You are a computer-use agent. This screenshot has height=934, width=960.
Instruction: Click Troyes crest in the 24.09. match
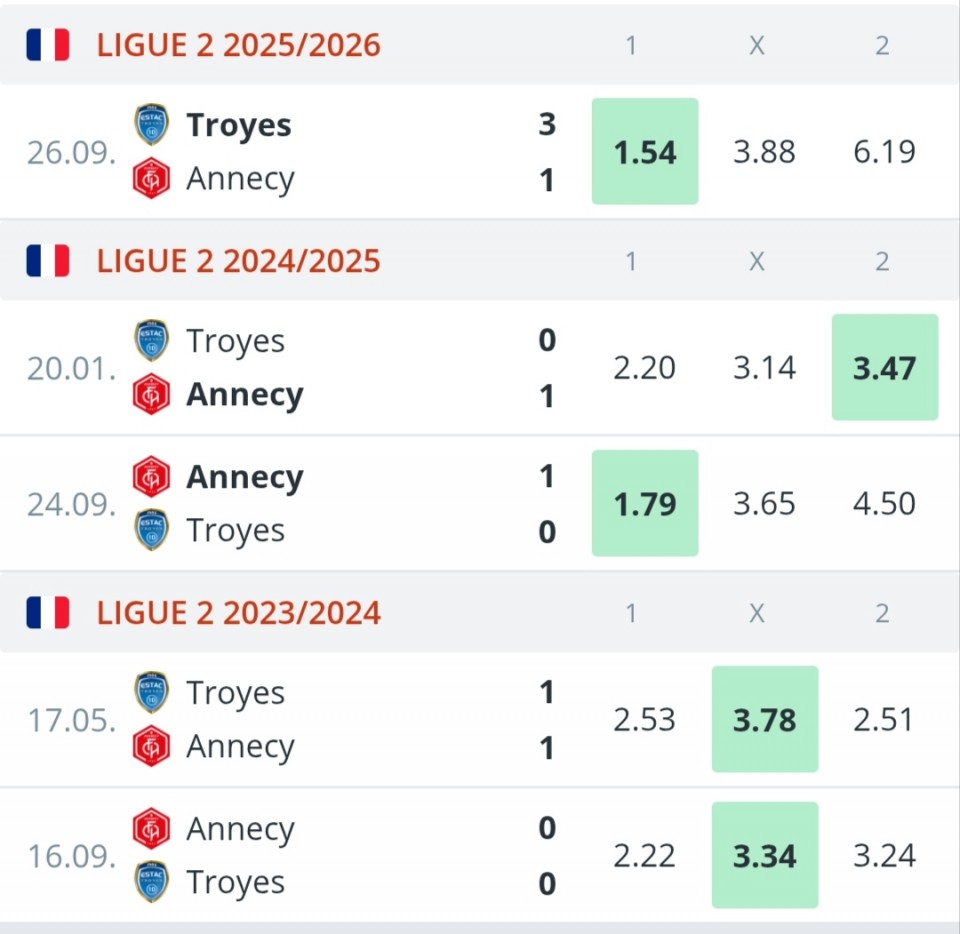[x=152, y=530]
